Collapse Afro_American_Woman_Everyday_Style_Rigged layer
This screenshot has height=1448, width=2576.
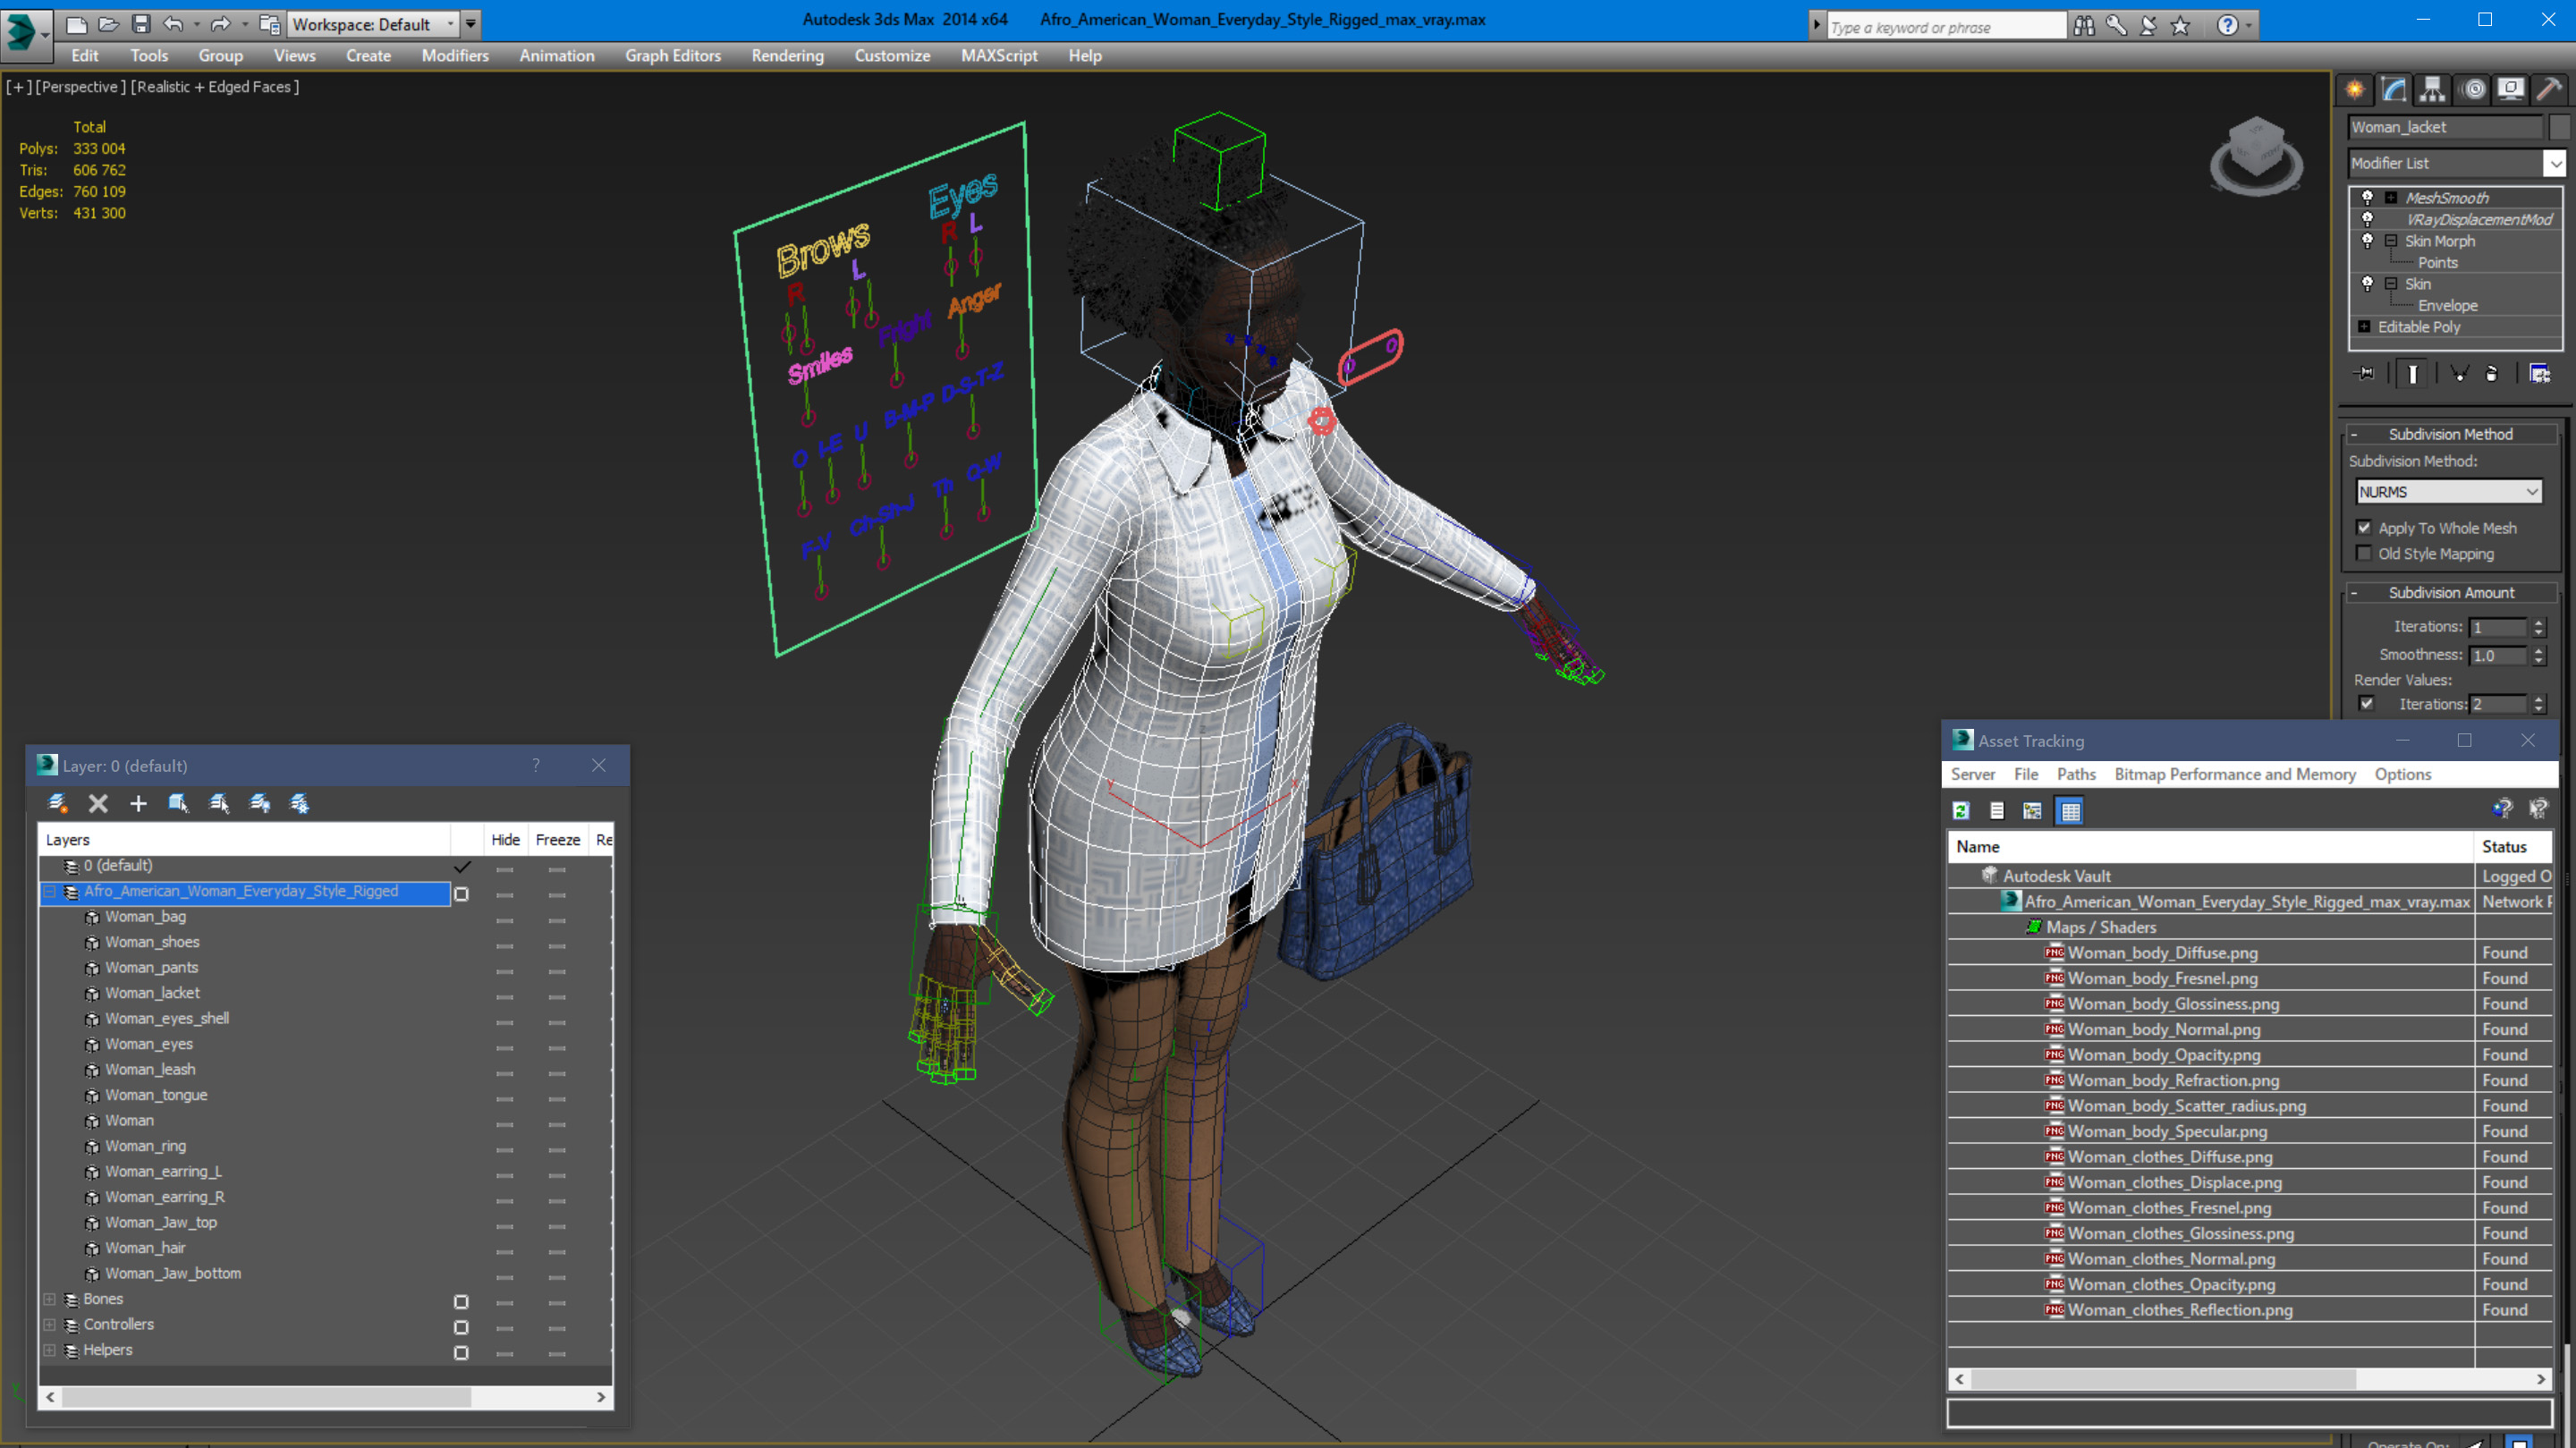49,891
